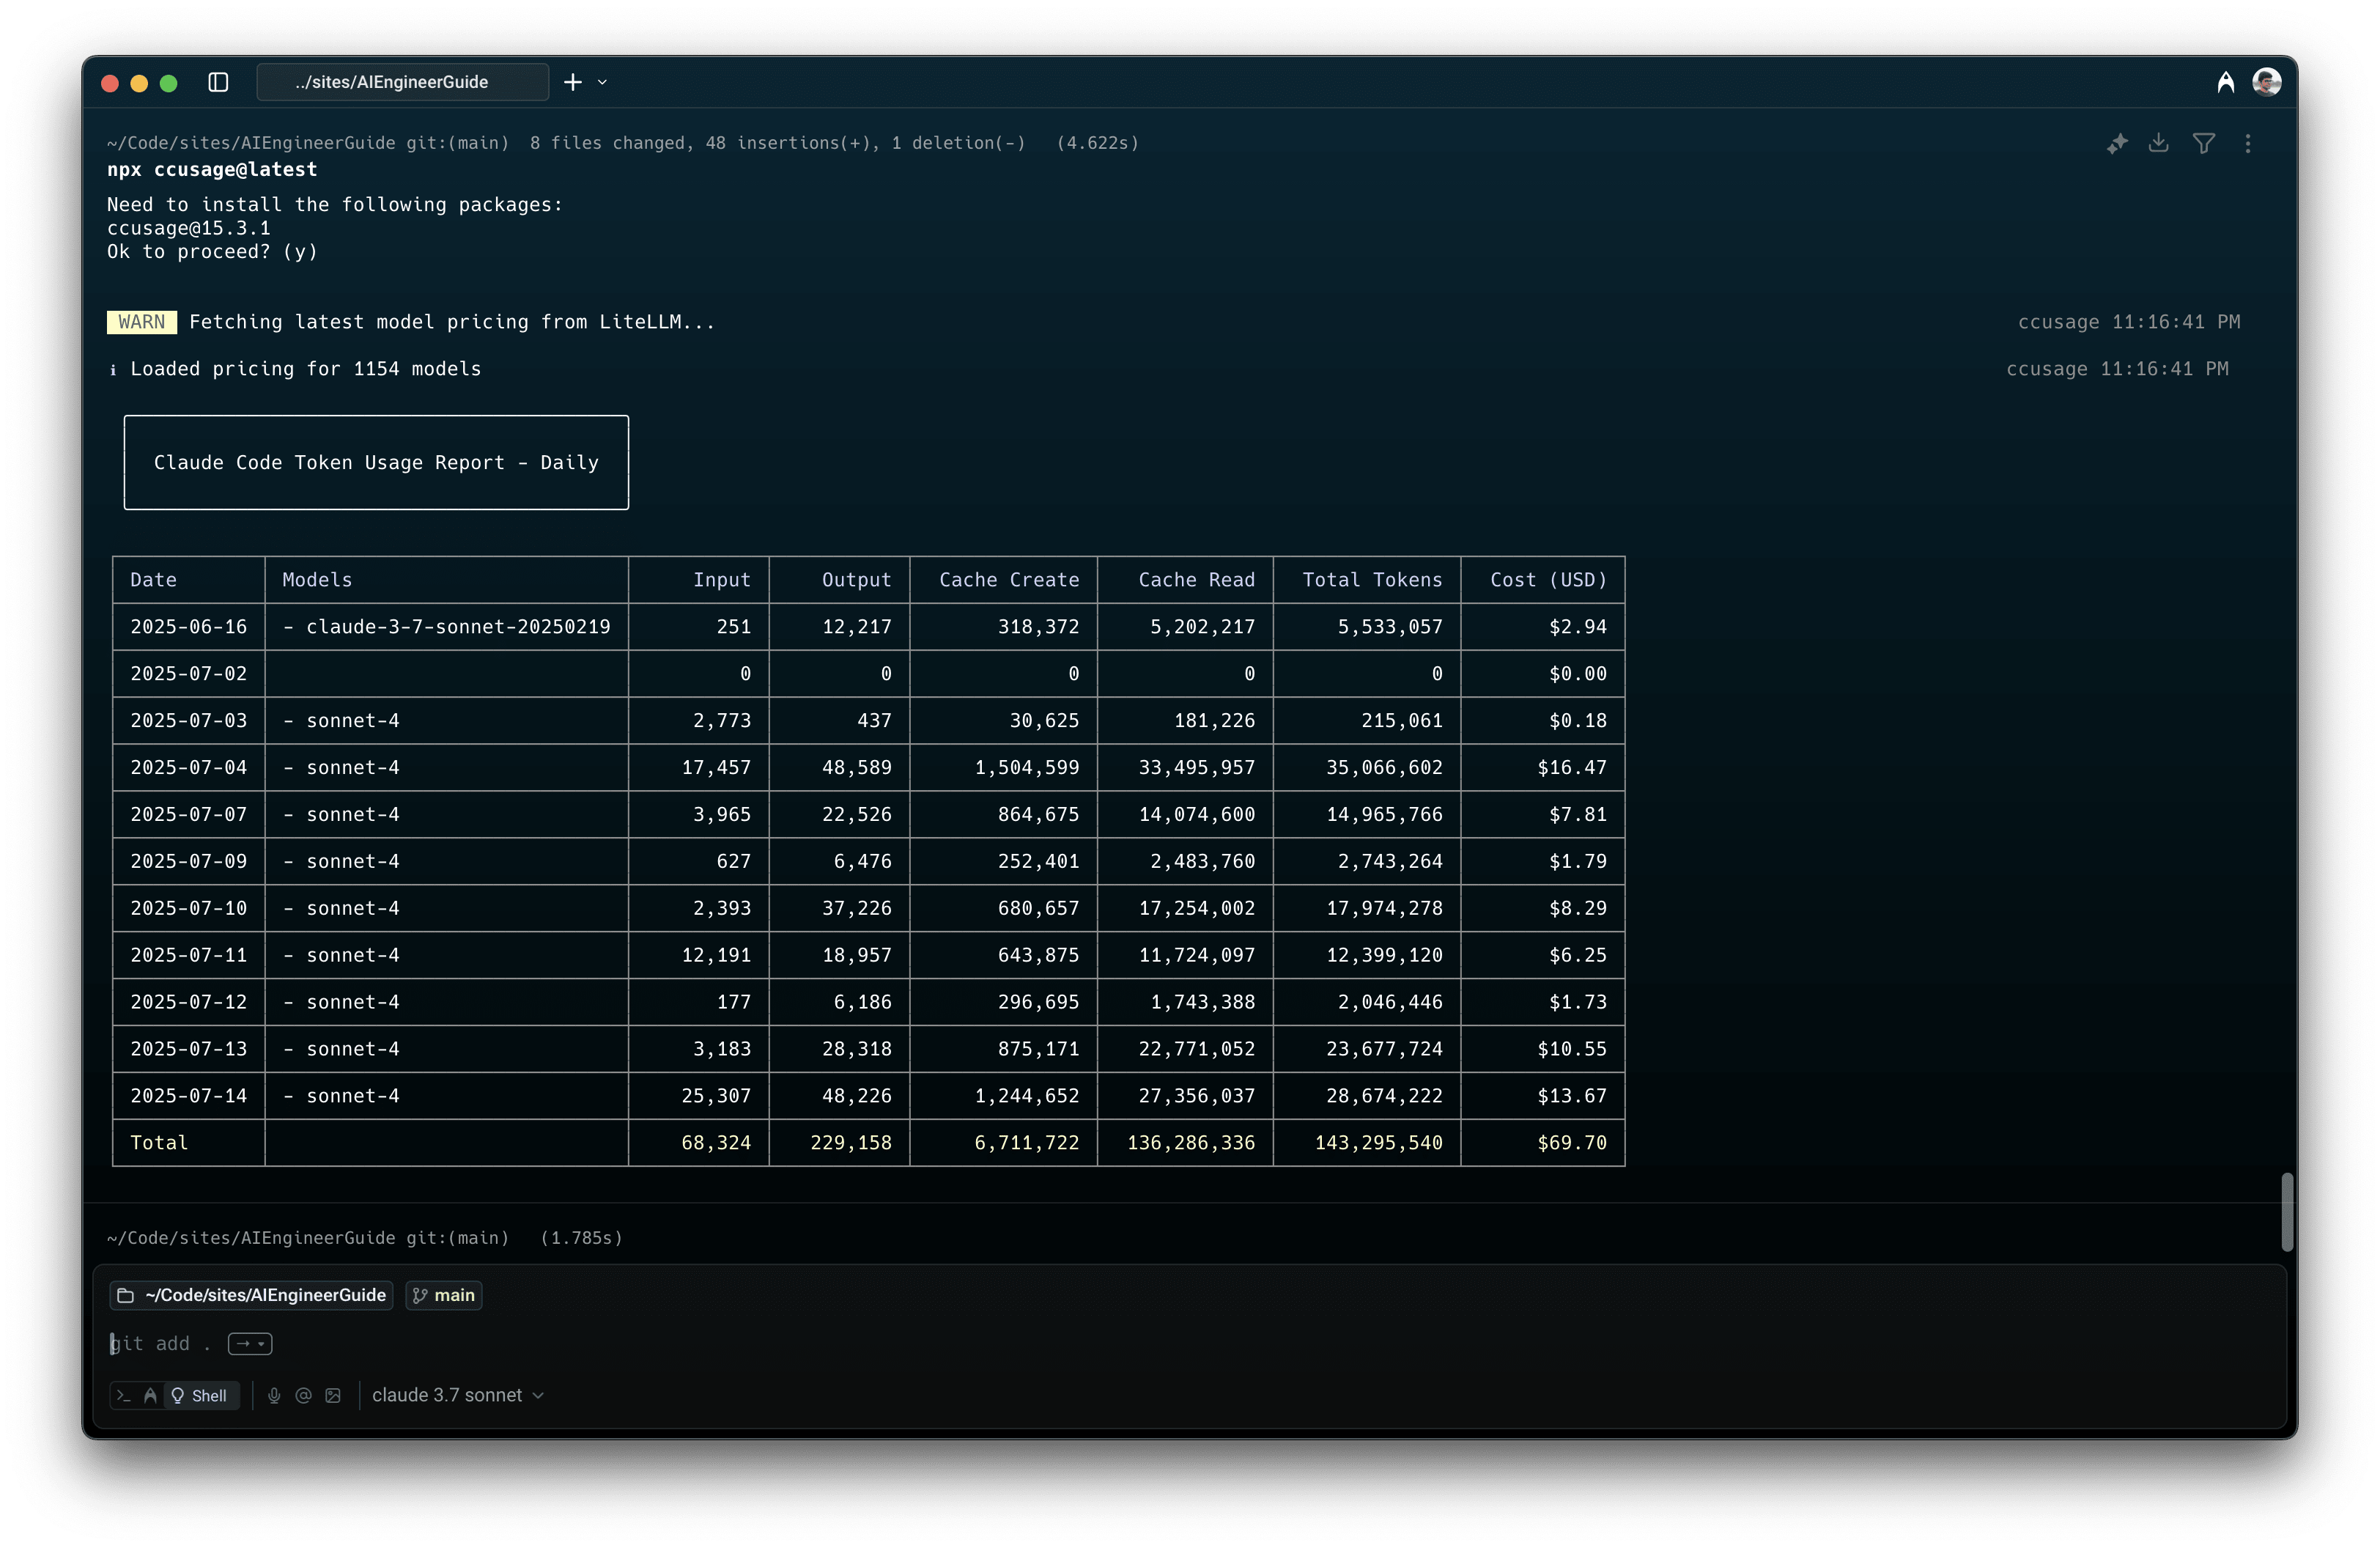The image size is (2380, 1548).
Task: Click the 'Models' column header
Action: click(x=317, y=580)
